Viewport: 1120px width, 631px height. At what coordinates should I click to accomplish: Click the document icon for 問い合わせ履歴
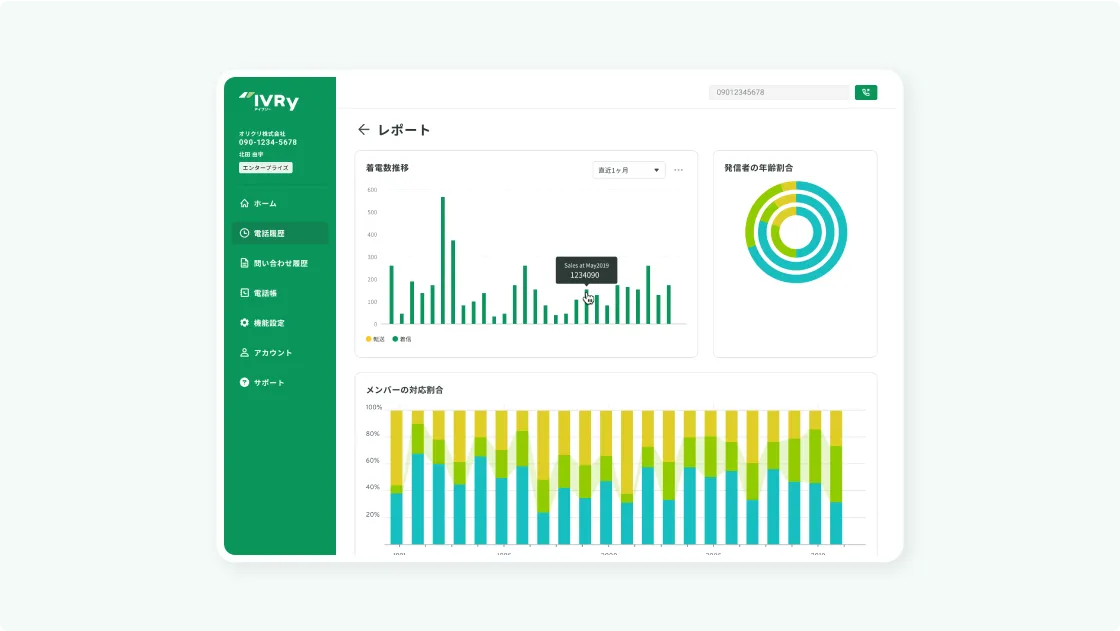tap(244, 263)
